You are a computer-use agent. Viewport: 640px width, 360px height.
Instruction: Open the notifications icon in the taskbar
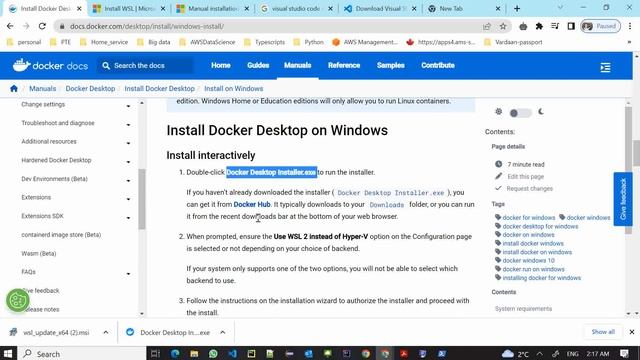coord(624,353)
